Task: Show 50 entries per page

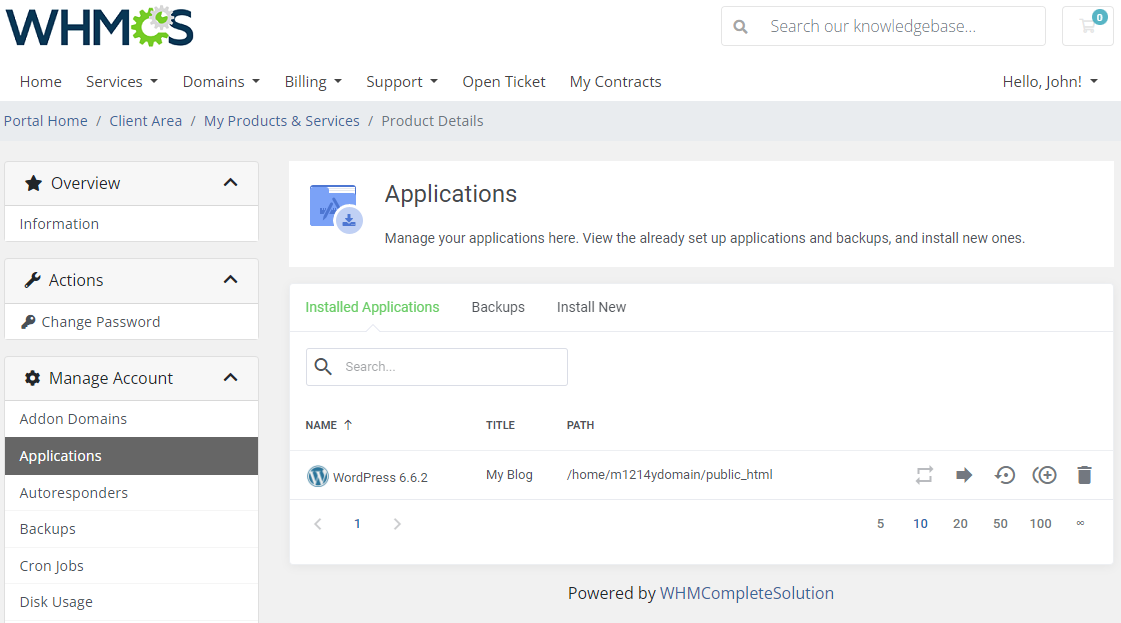Action: coord(1000,524)
